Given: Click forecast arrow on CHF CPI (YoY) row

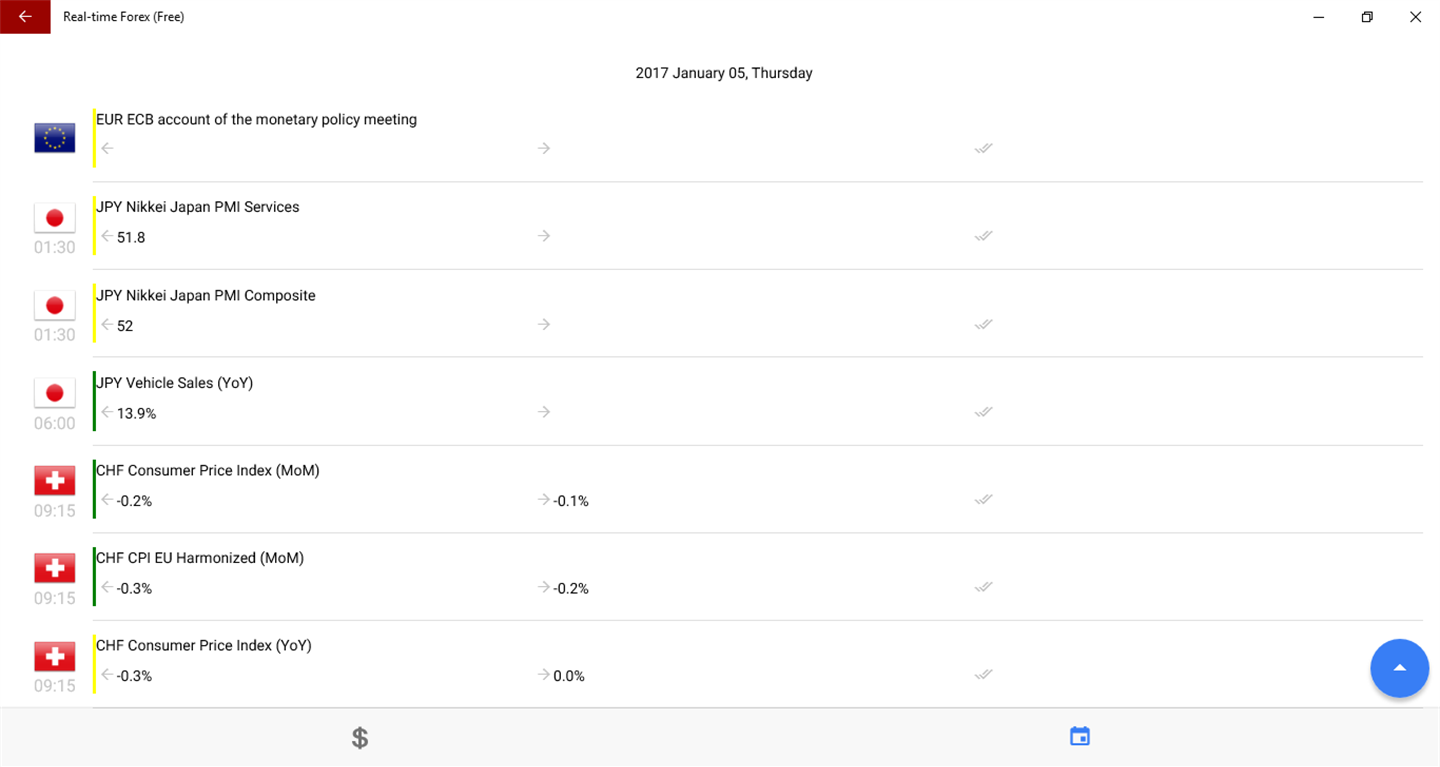Looking at the screenshot, I should point(544,675).
